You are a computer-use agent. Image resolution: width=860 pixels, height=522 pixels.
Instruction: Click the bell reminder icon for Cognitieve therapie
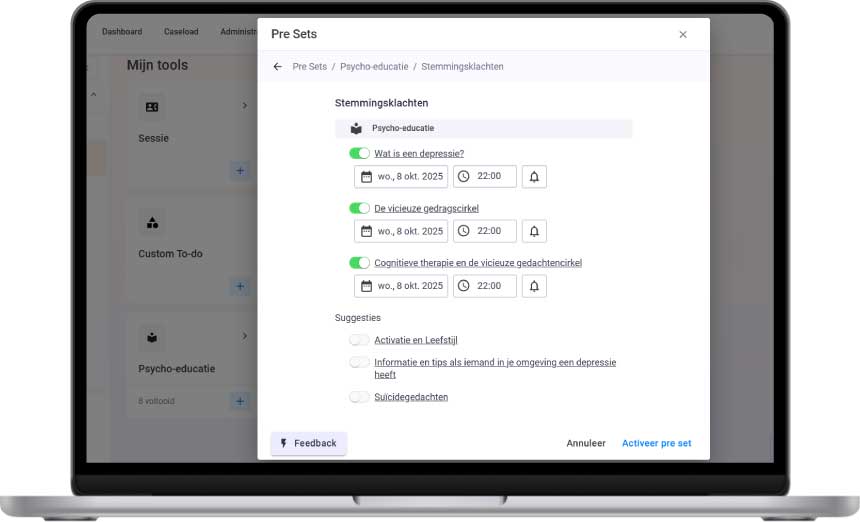534,286
